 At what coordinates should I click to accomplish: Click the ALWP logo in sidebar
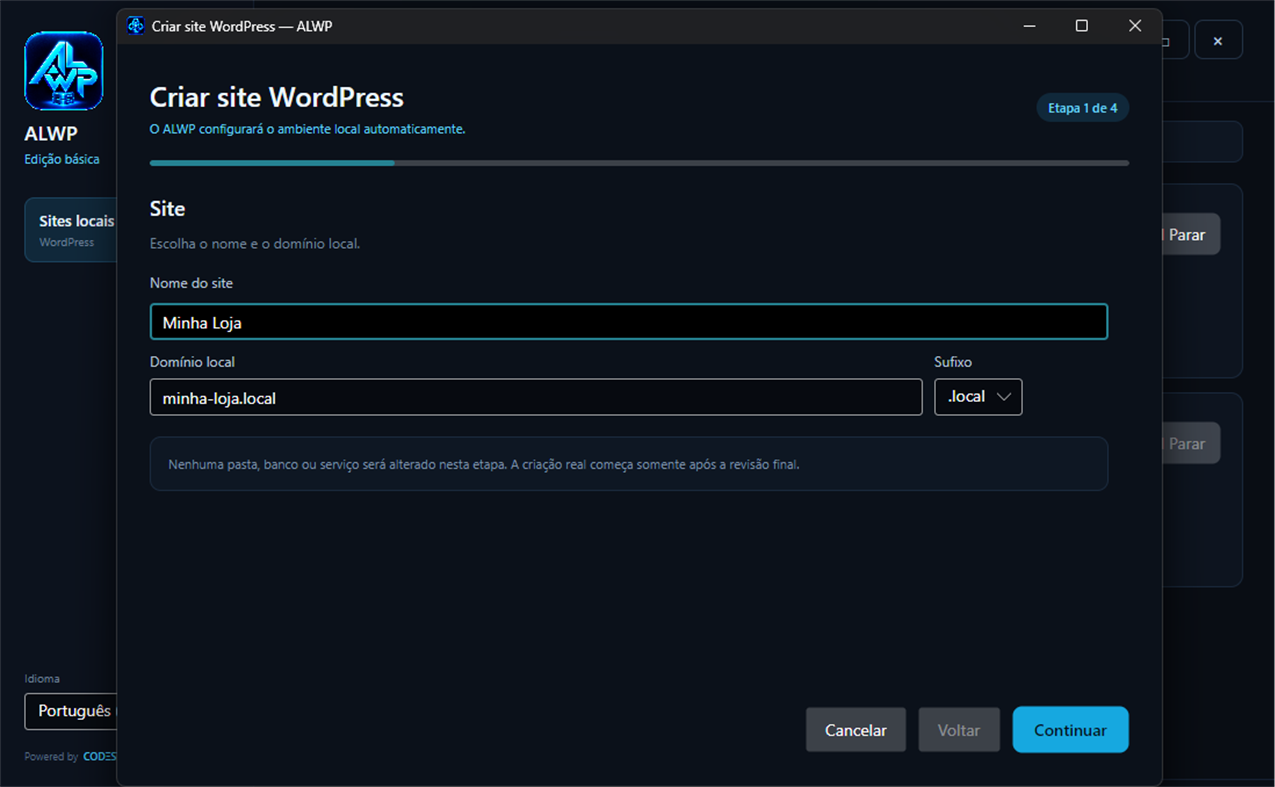pos(64,71)
